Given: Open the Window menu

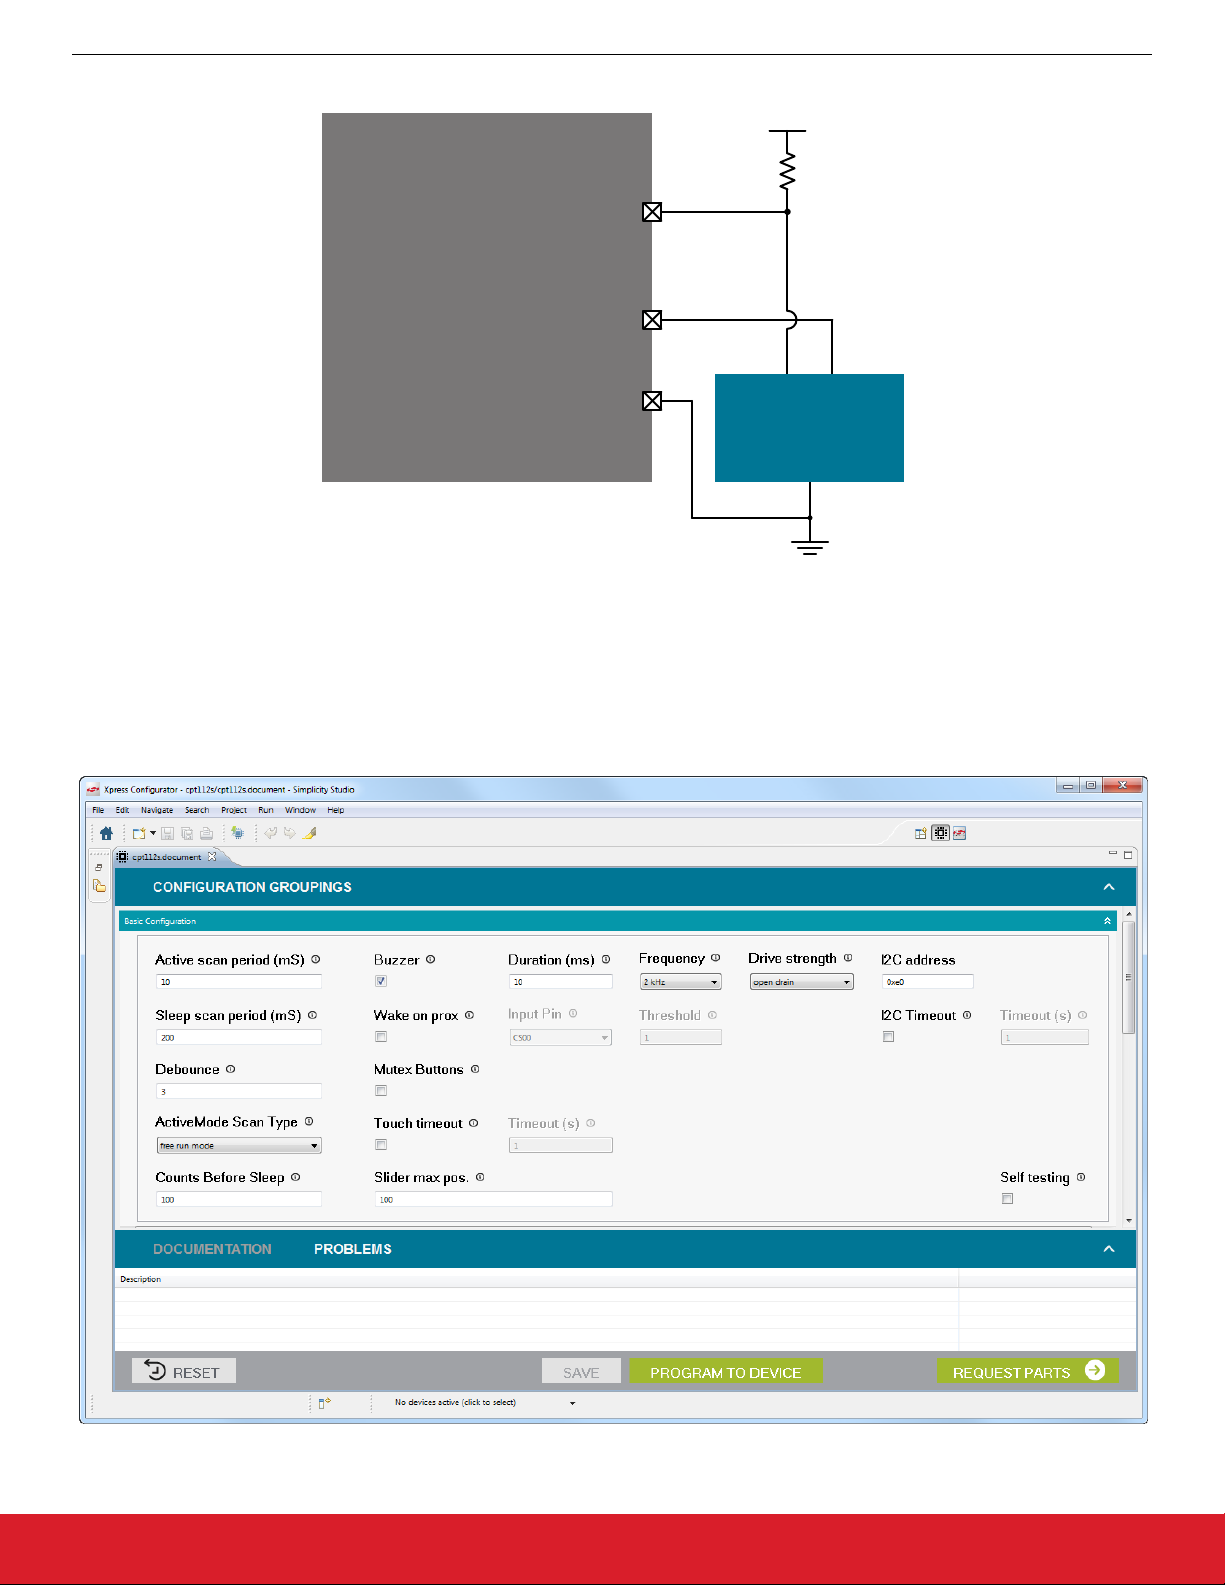Looking at the screenshot, I should (300, 810).
